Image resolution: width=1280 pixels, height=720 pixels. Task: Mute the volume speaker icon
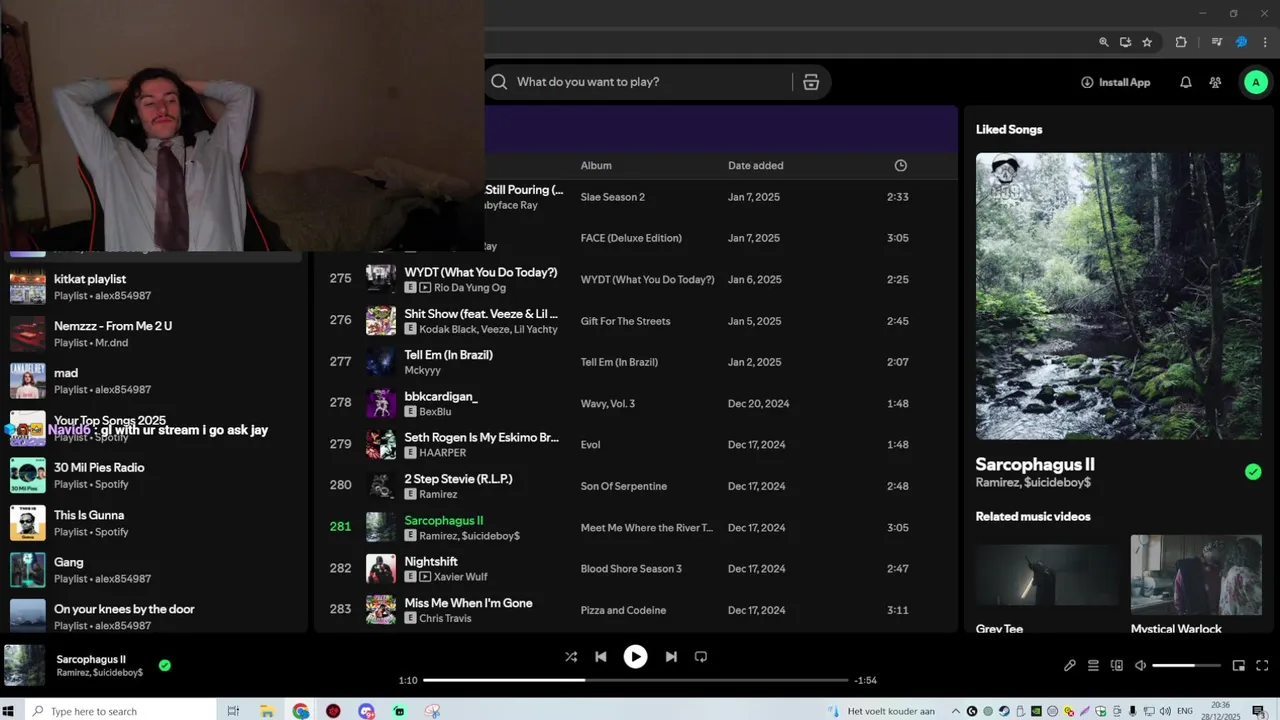(x=1140, y=666)
